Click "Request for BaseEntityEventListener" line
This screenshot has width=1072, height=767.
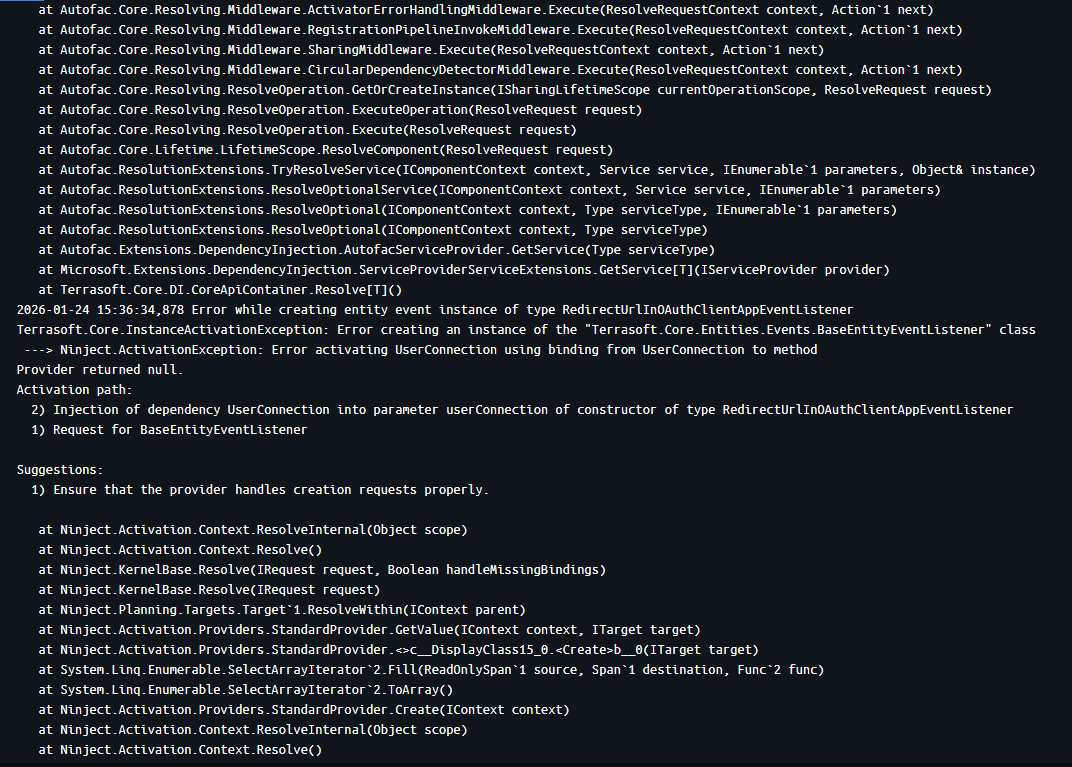pos(180,430)
